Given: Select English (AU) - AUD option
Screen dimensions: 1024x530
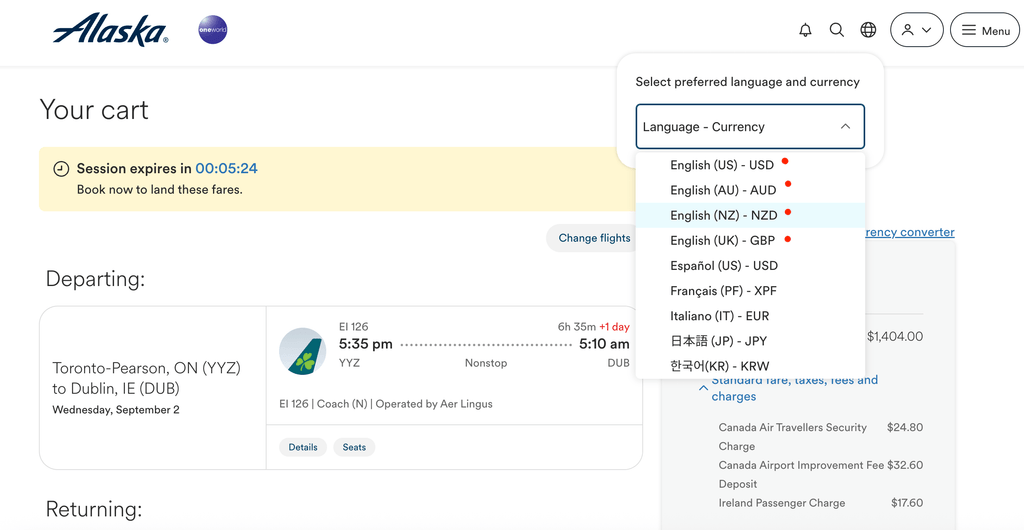Looking at the screenshot, I should (x=750, y=190).
